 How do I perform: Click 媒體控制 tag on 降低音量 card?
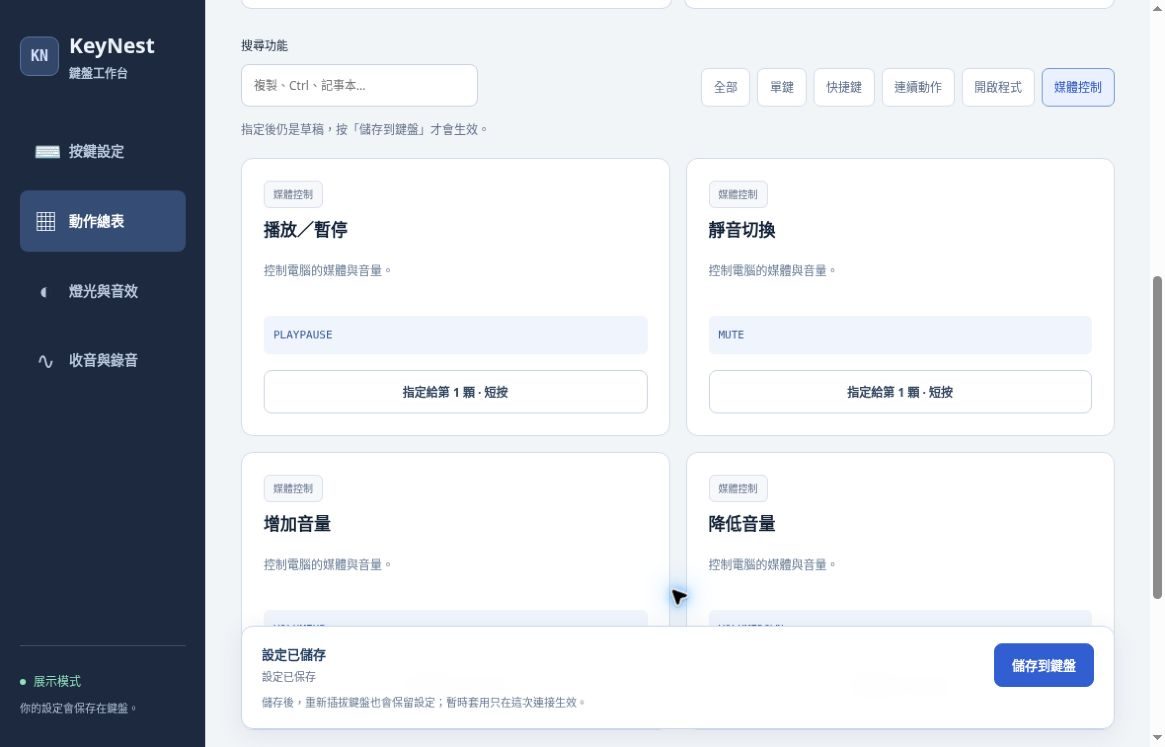pyautogui.click(x=738, y=488)
